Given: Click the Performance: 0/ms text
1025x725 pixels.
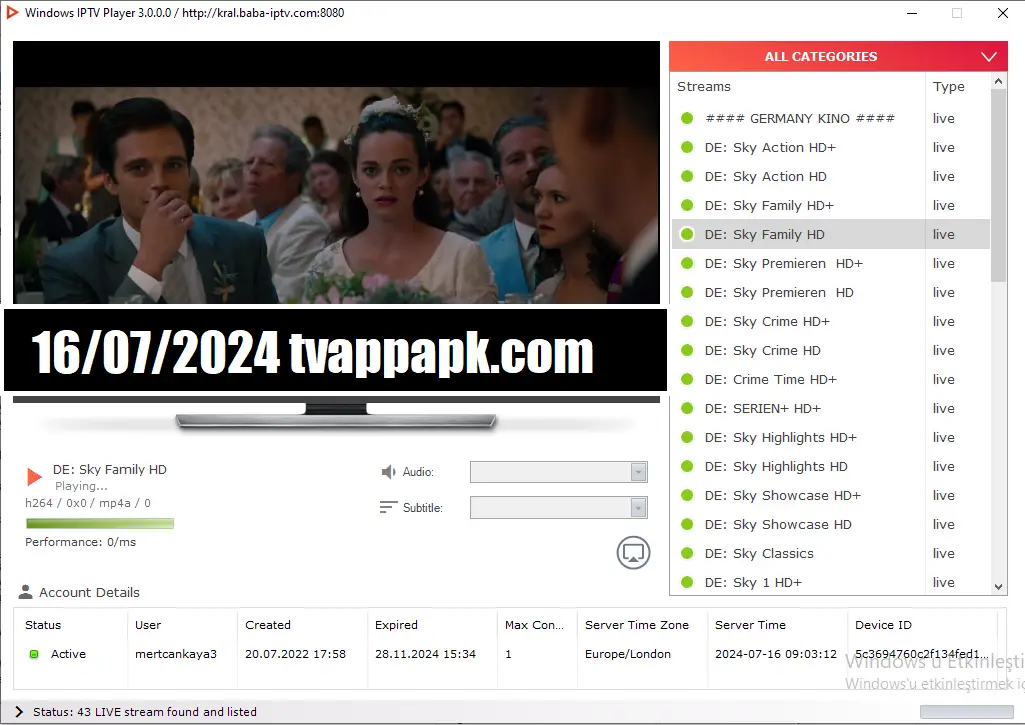Looking at the screenshot, I should [x=80, y=542].
